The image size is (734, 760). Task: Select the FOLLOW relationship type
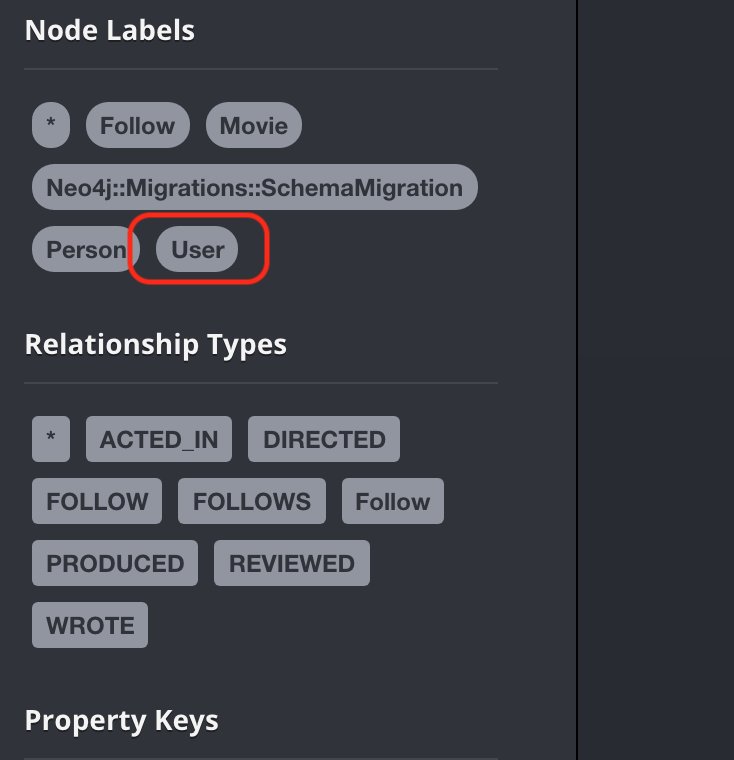(97, 501)
